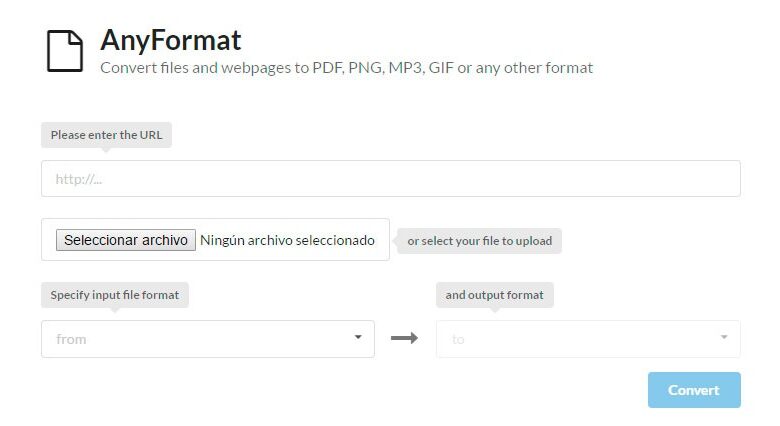This screenshot has width=780, height=426.
Task: Click the "Seleccionar archivo" file button
Action: [125, 240]
